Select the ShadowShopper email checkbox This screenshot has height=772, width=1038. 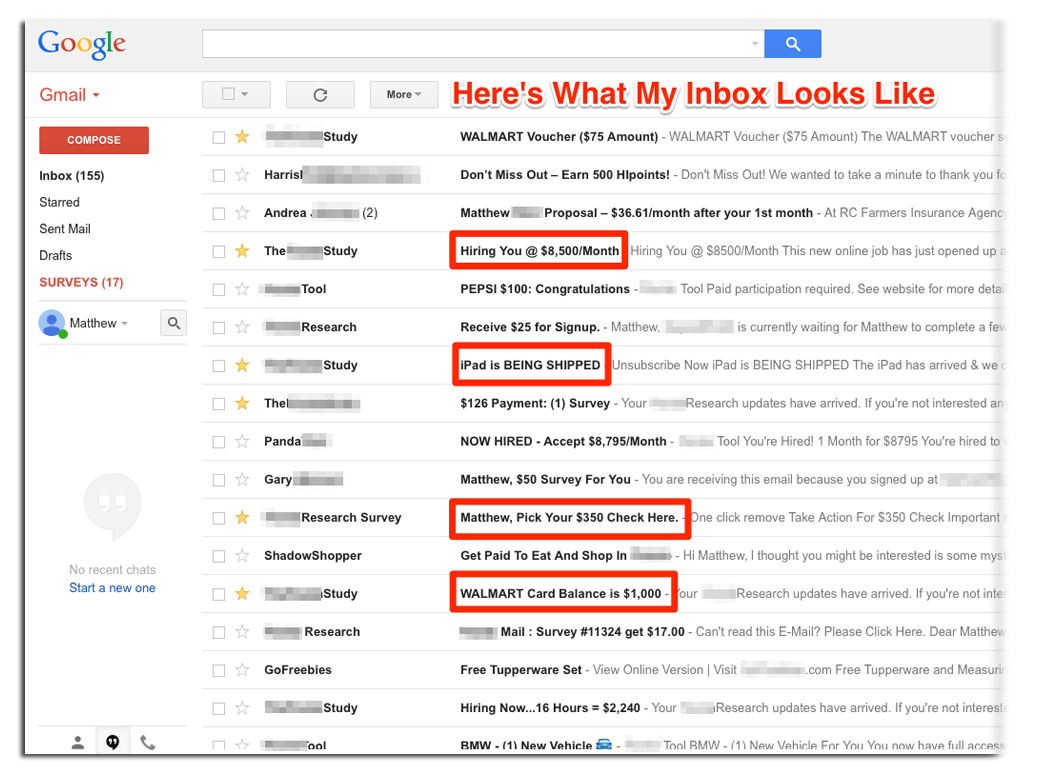219,556
